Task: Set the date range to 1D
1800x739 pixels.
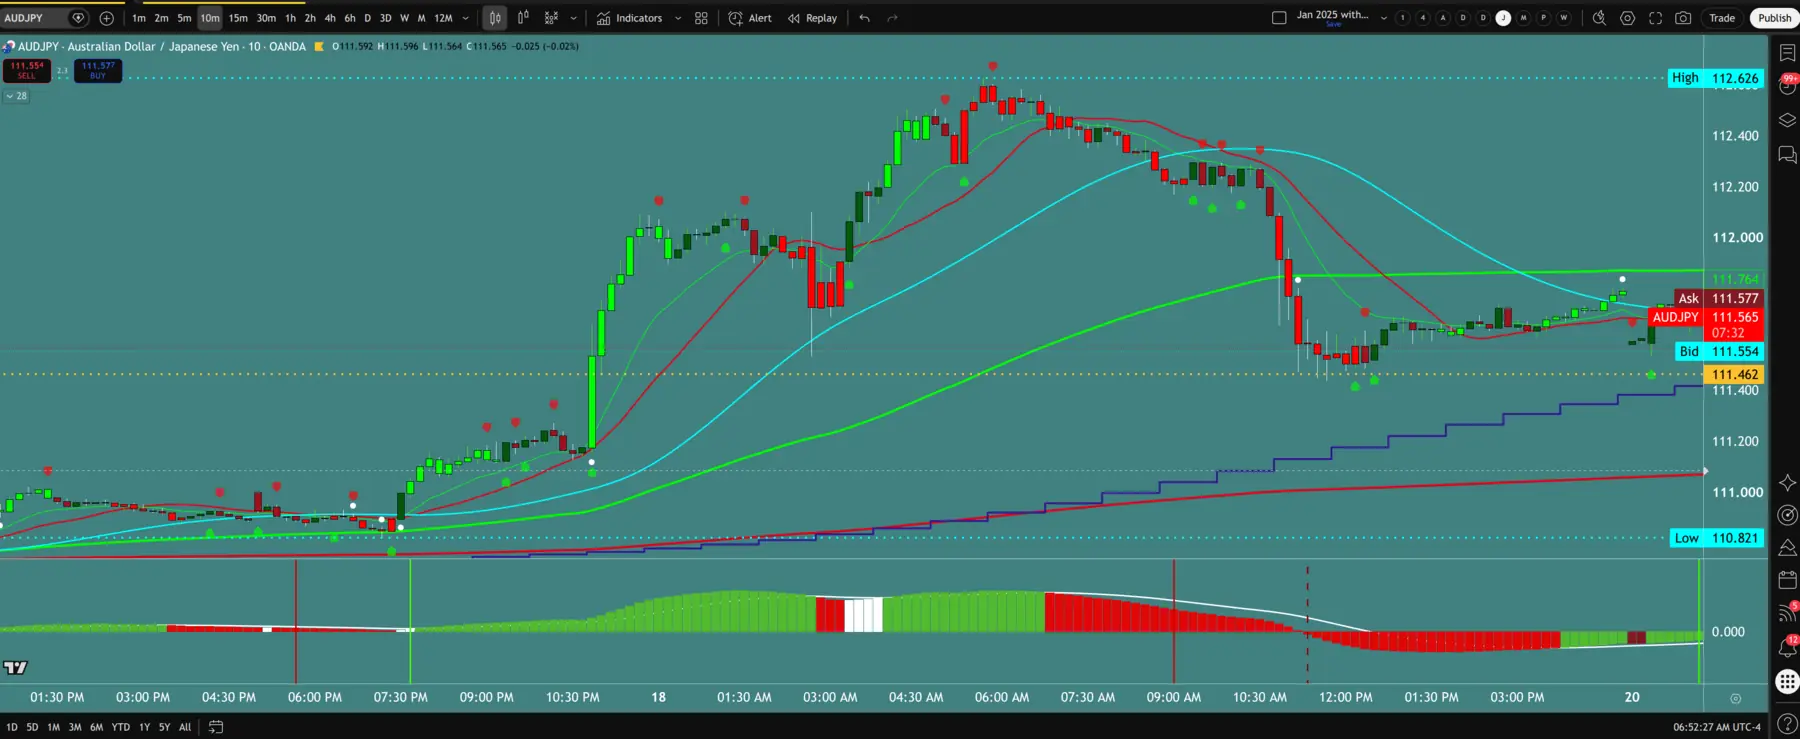Action: (x=11, y=727)
